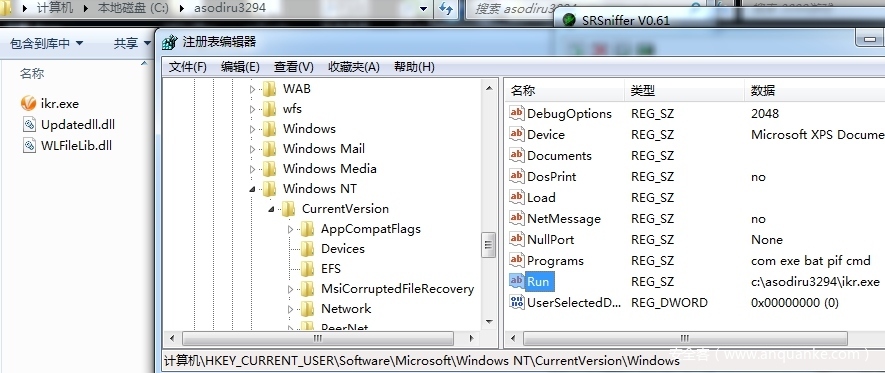
Task: Click the DosPrint string value icon
Action: (517, 176)
